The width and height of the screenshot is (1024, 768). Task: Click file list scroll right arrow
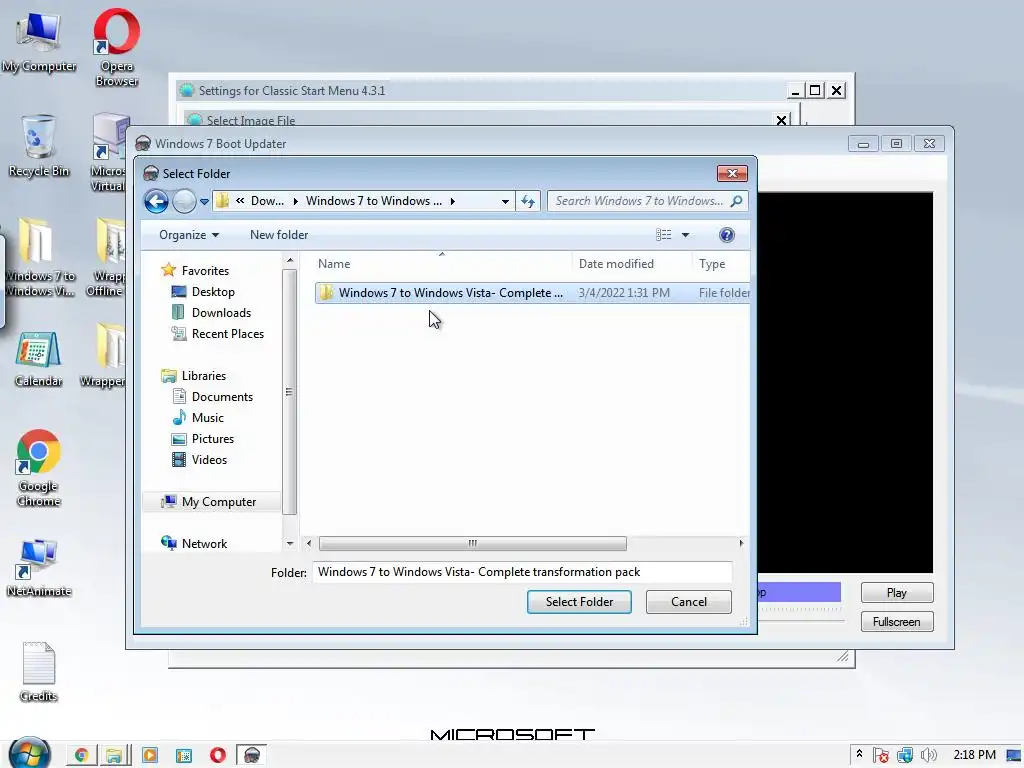pos(741,543)
